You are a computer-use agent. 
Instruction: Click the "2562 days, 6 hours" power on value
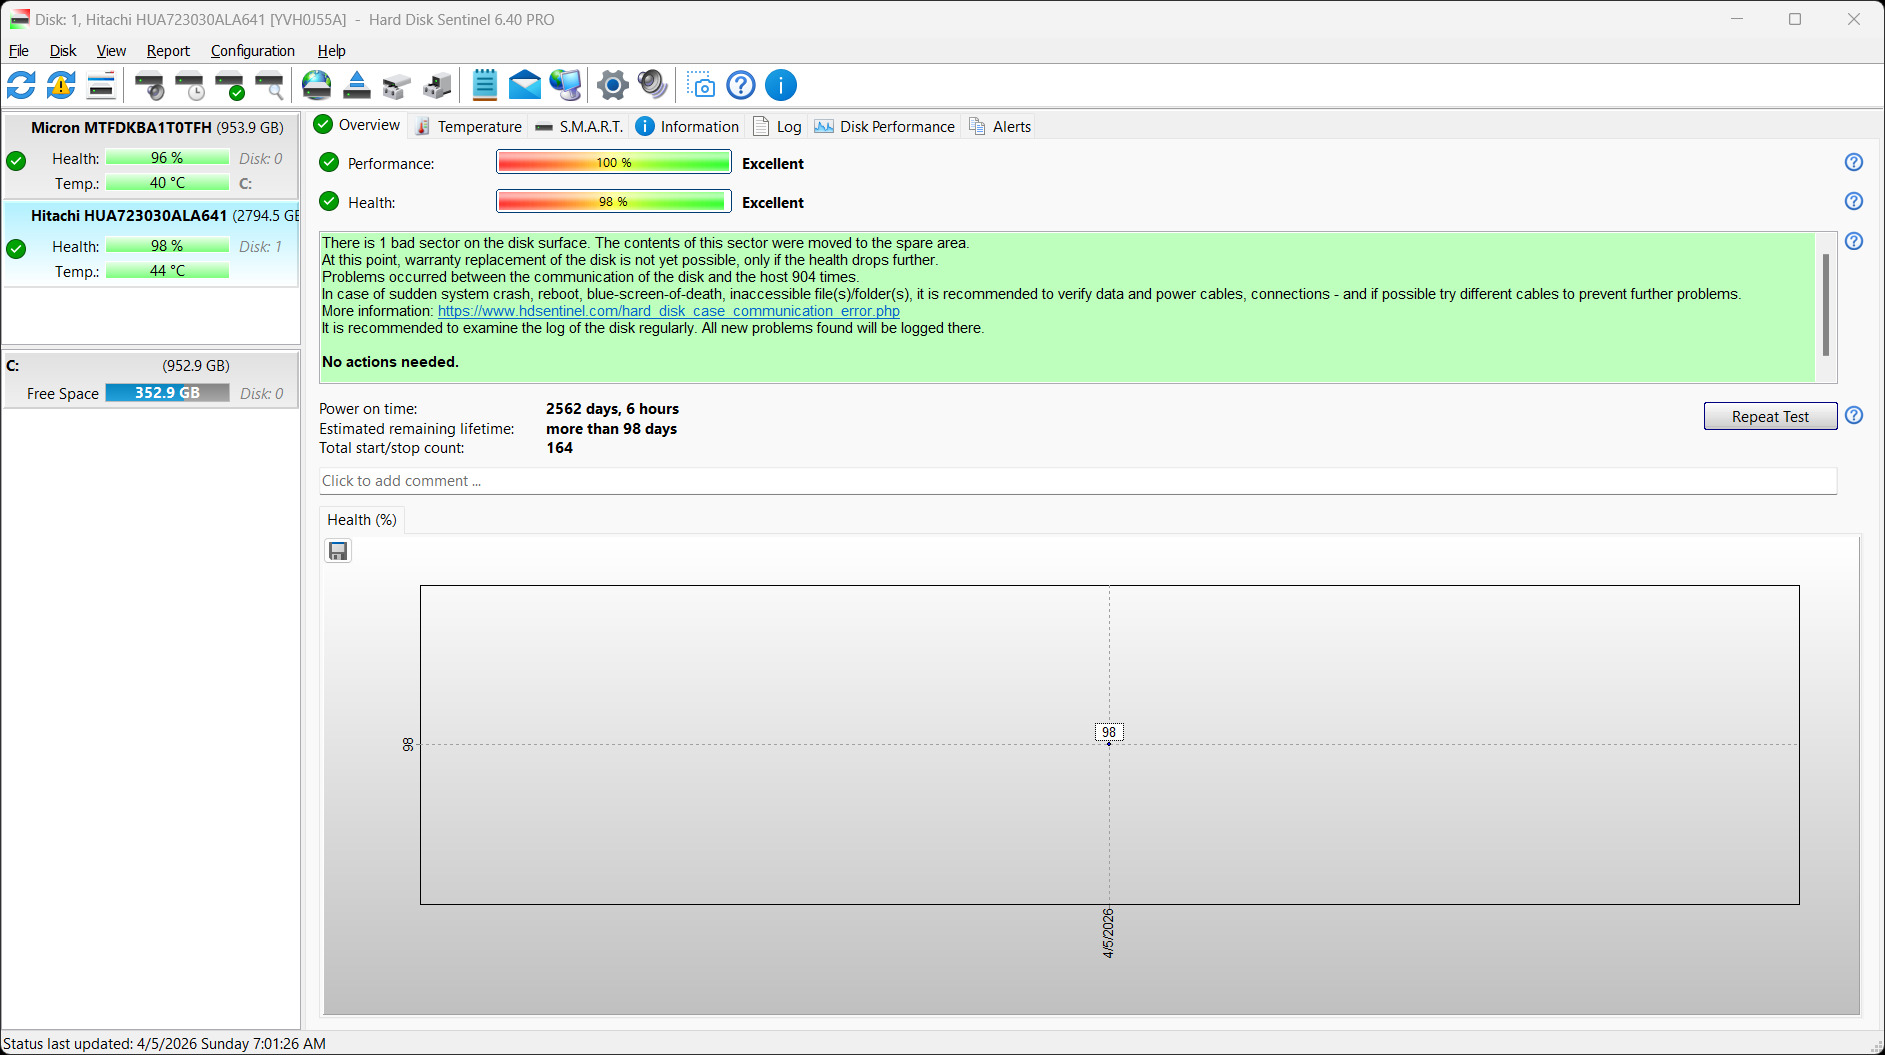[612, 409]
